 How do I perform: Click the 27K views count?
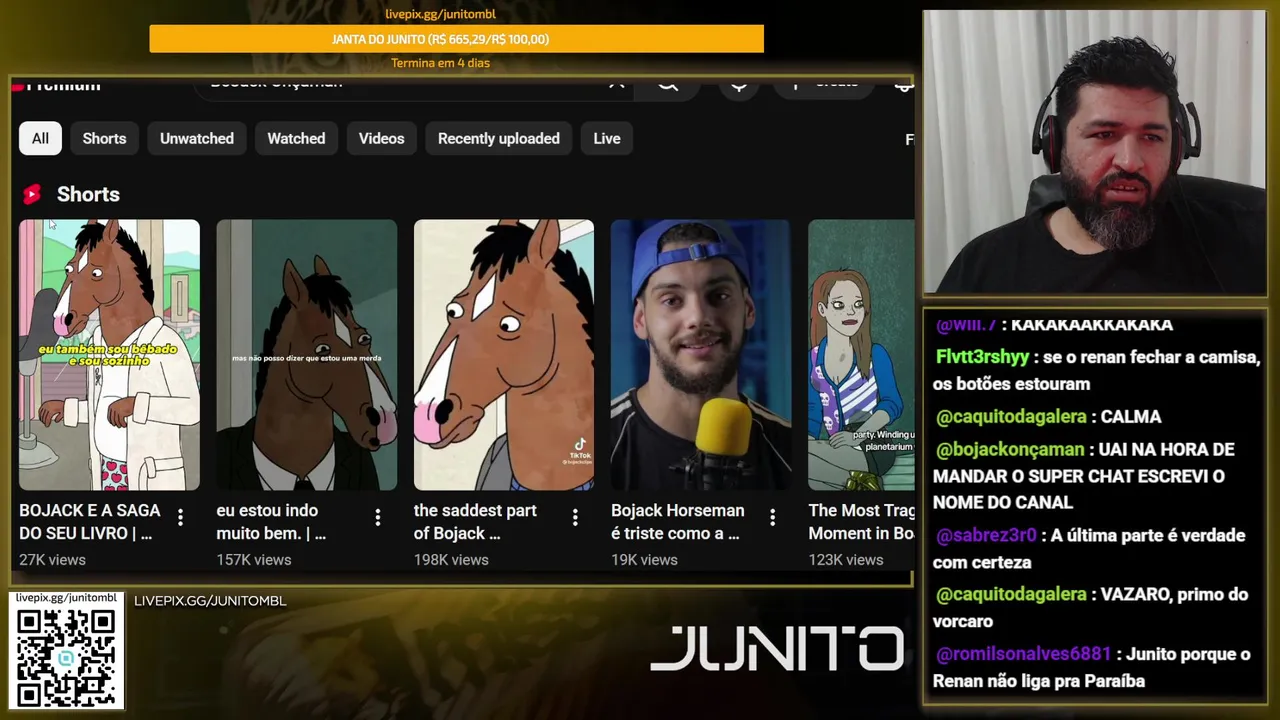tap(52, 560)
